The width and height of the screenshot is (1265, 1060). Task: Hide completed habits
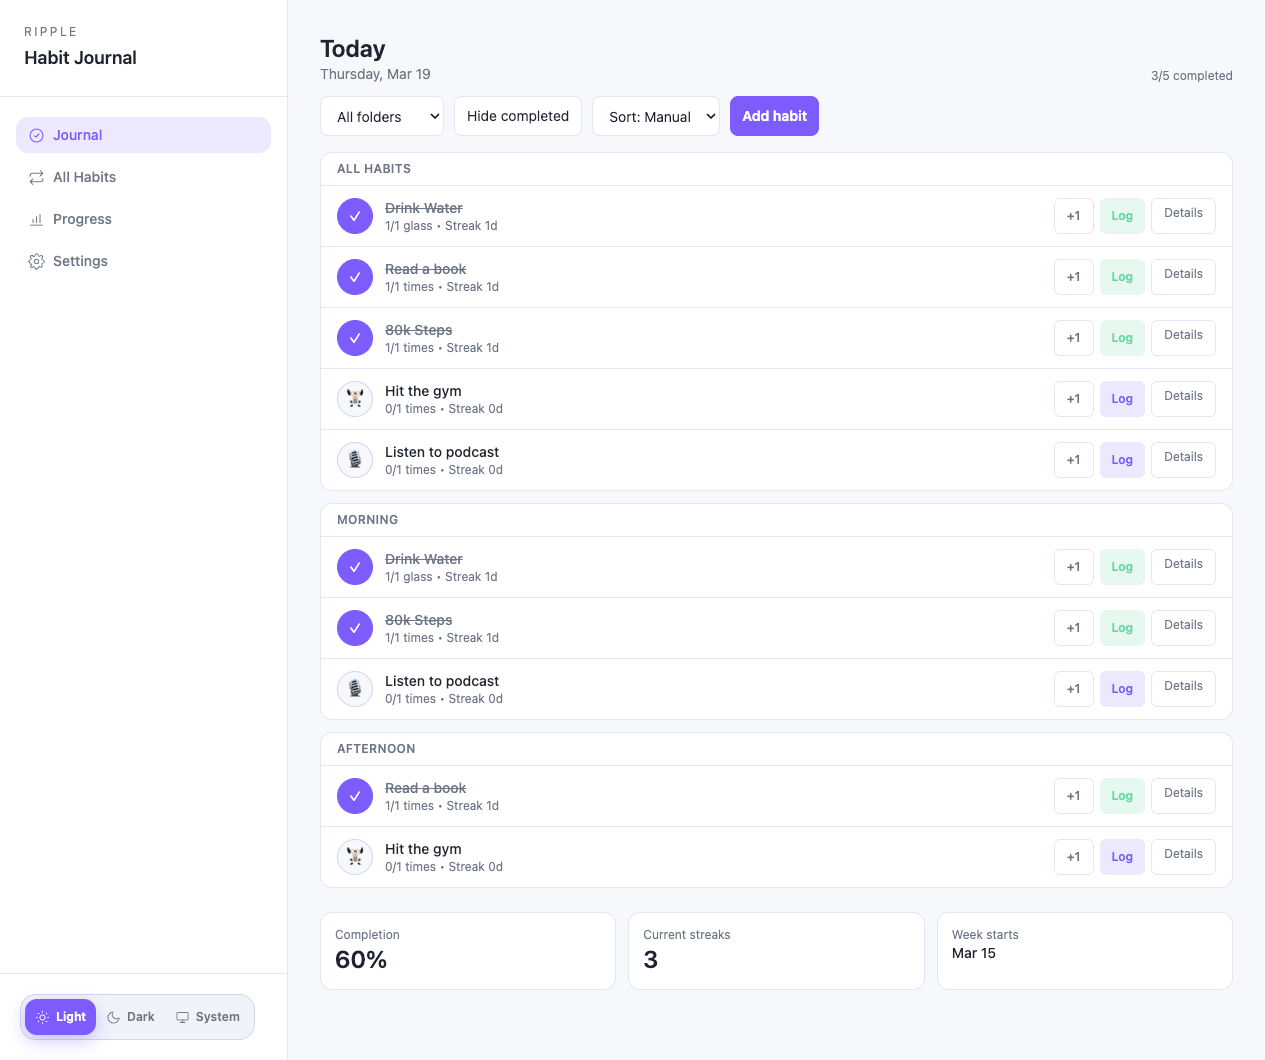point(517,116)
